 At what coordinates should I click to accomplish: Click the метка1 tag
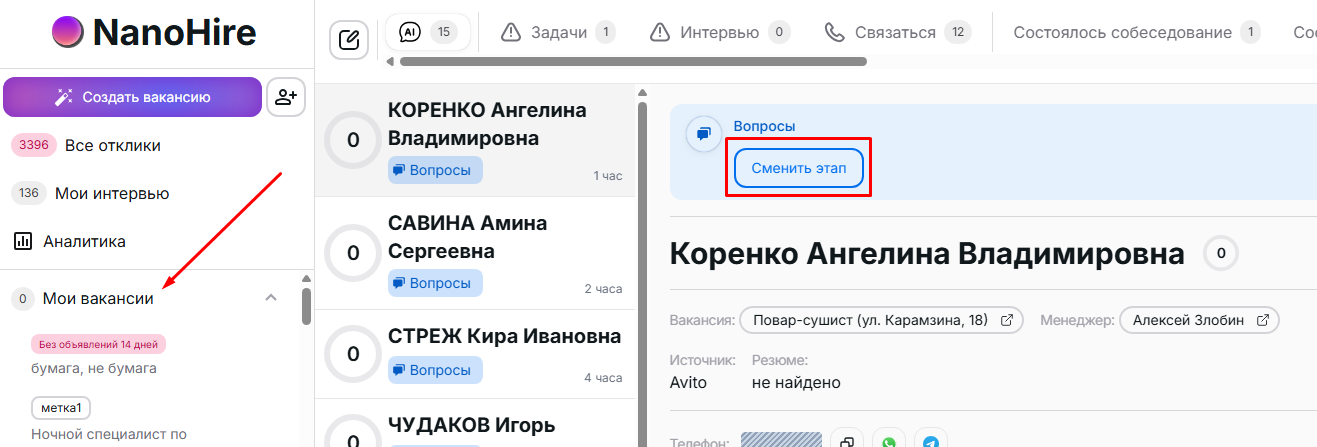[x=62, y=407]
